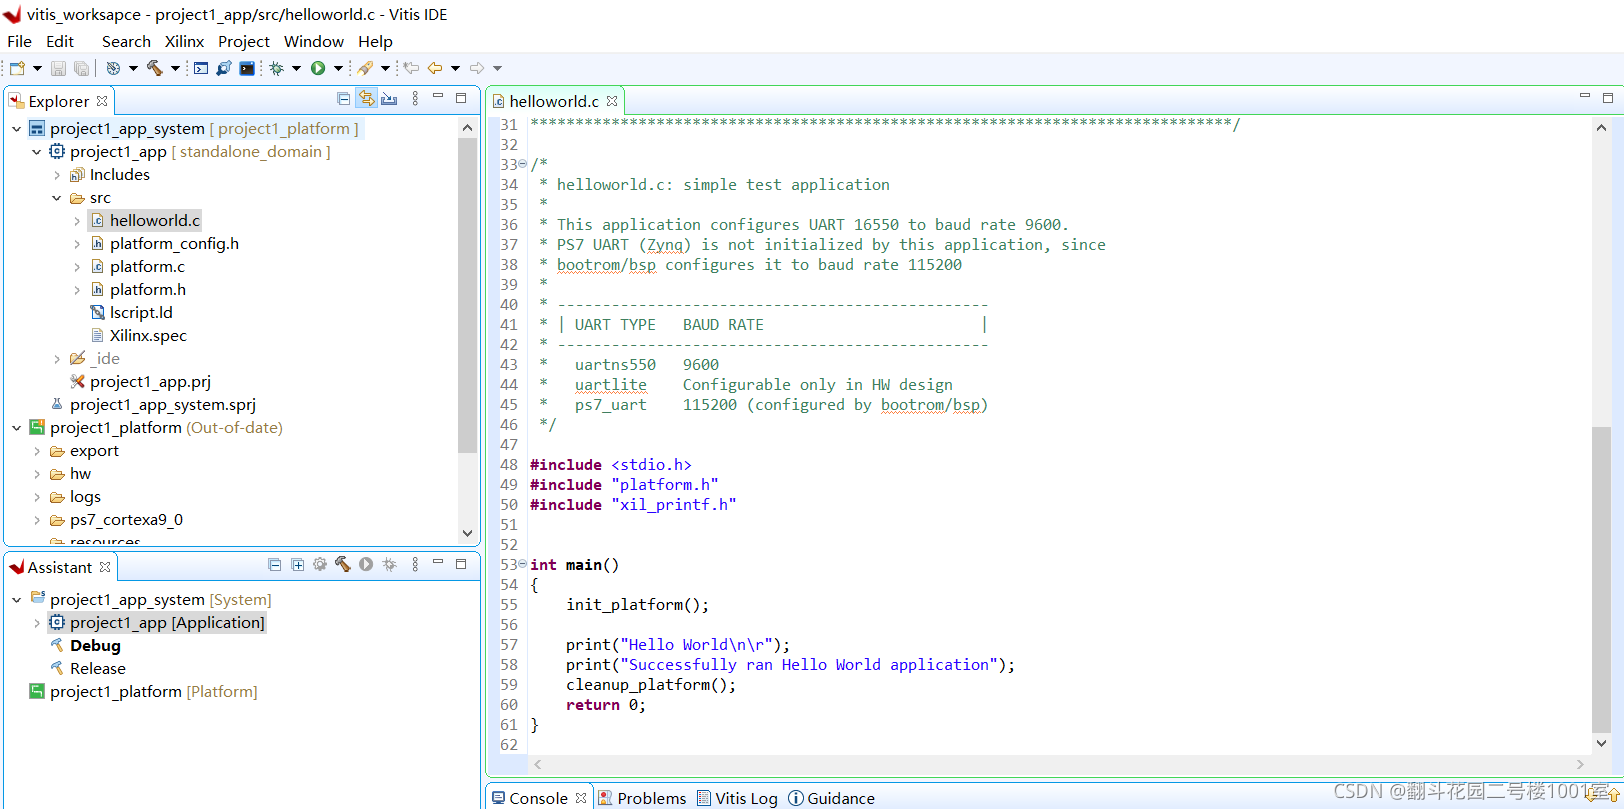Click Assistant panel Debug bug icon
This screenshot has width=1624, height=809.
coord(389,565)
